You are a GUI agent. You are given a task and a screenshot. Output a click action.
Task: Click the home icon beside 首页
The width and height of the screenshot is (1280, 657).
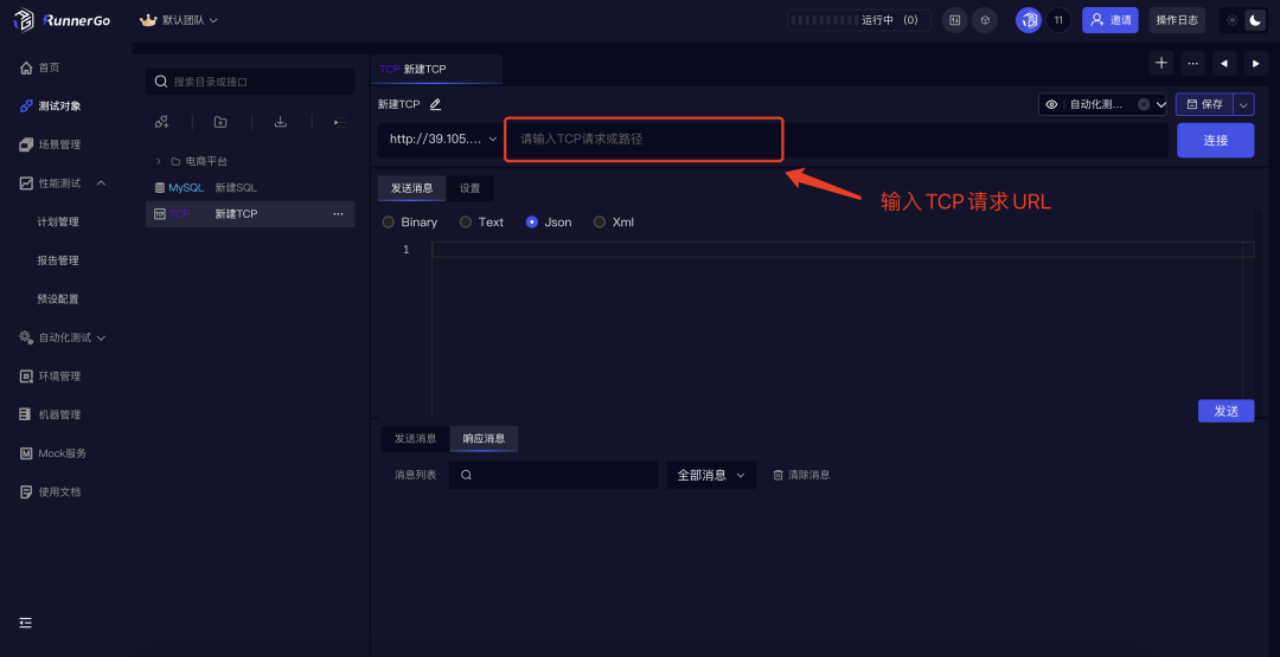click(x=26, y=68)
